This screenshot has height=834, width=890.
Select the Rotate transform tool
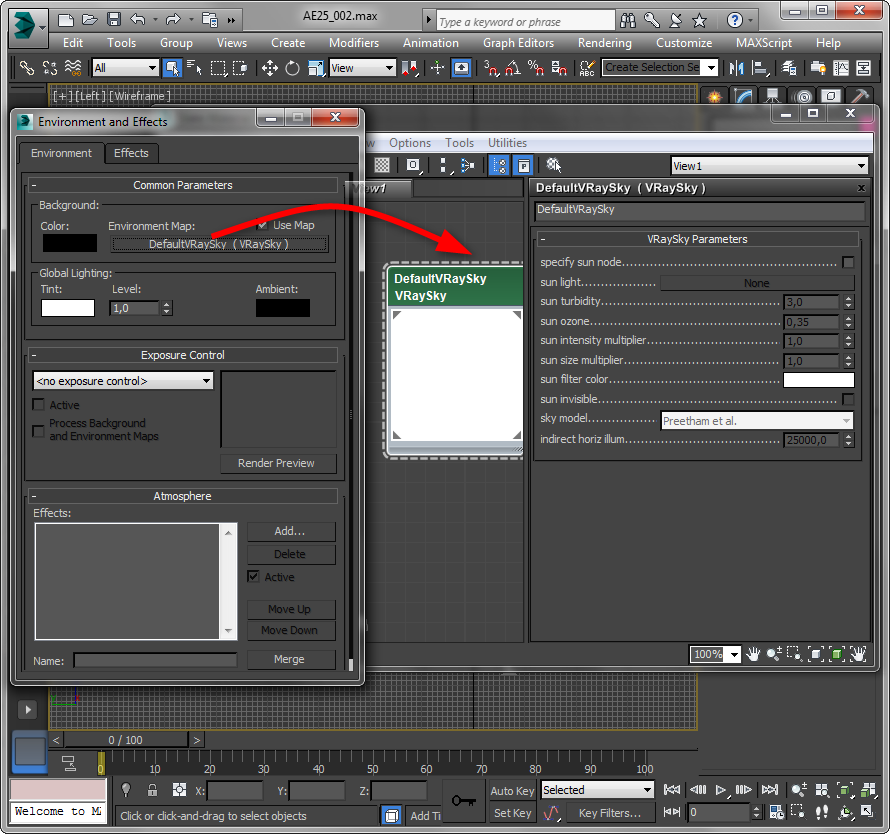pyautogui.click(x=292, y=68)
